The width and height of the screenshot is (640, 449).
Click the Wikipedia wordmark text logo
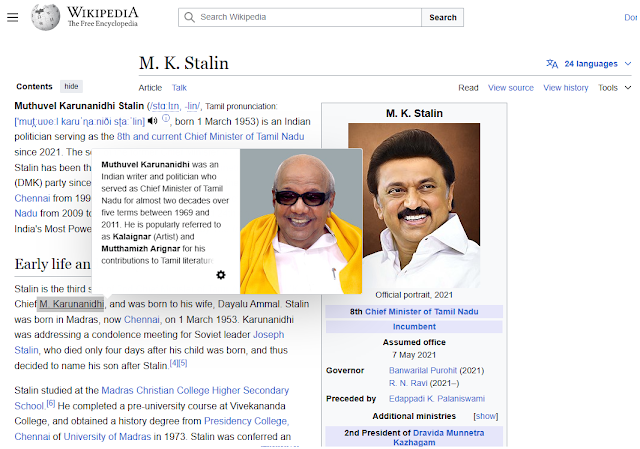click(x=103, y=17)
